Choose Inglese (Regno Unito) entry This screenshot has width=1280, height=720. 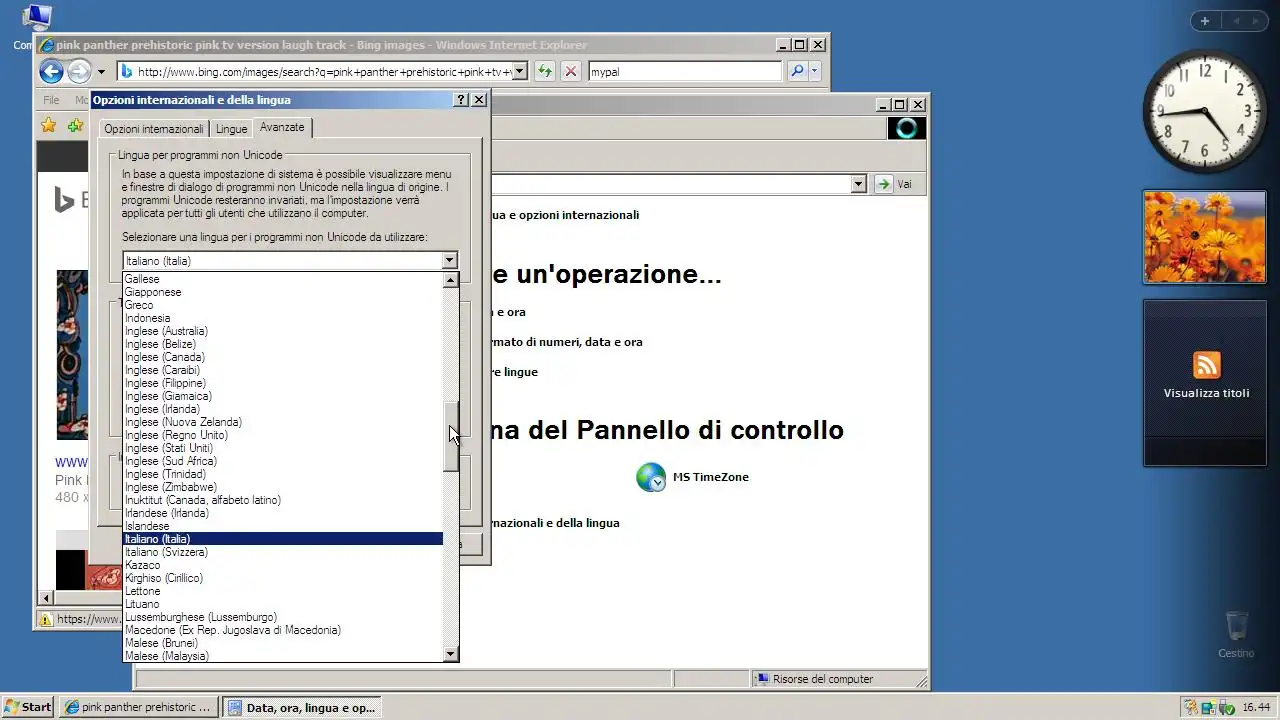point(283,435)
